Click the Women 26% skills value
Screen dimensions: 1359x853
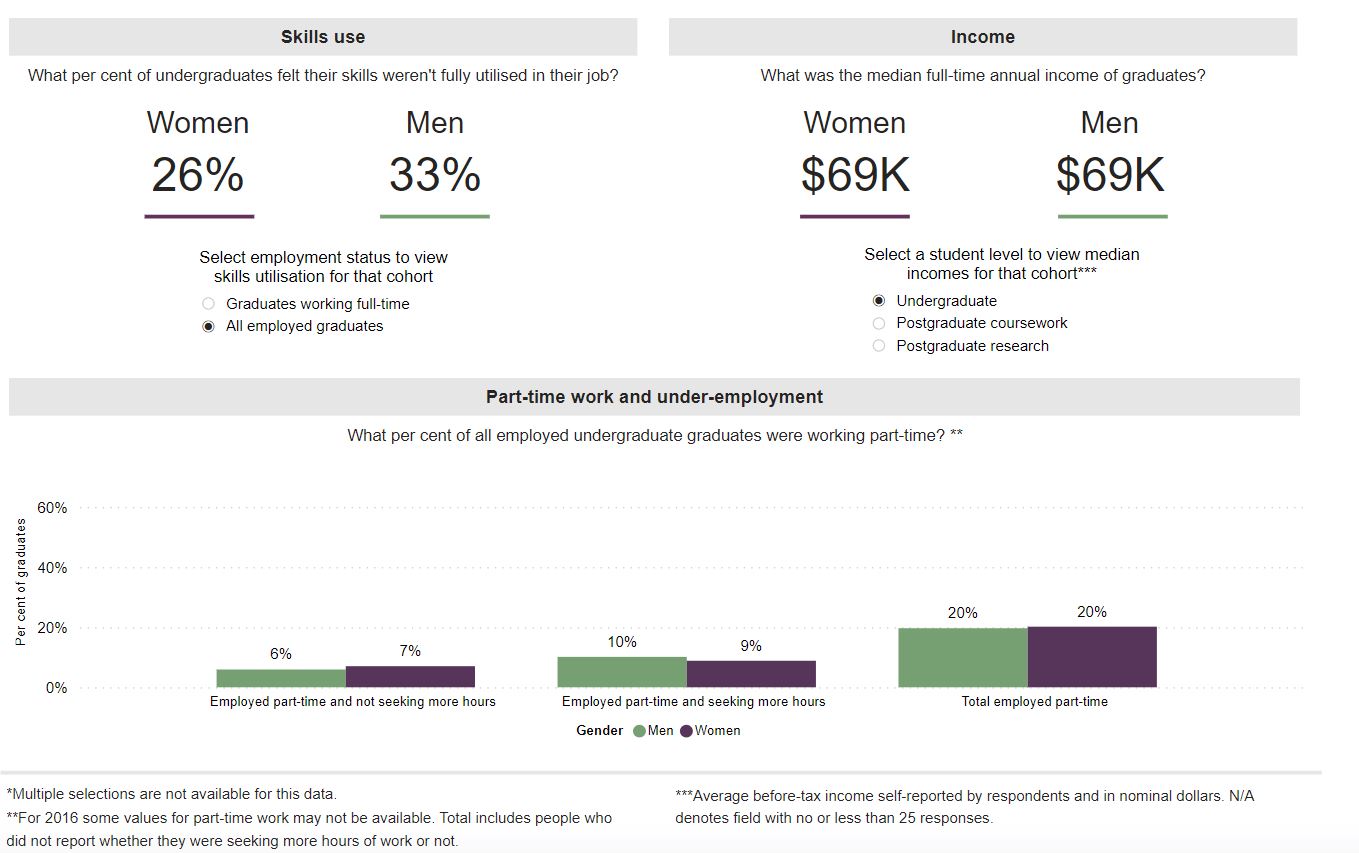(x=198, y=175)
